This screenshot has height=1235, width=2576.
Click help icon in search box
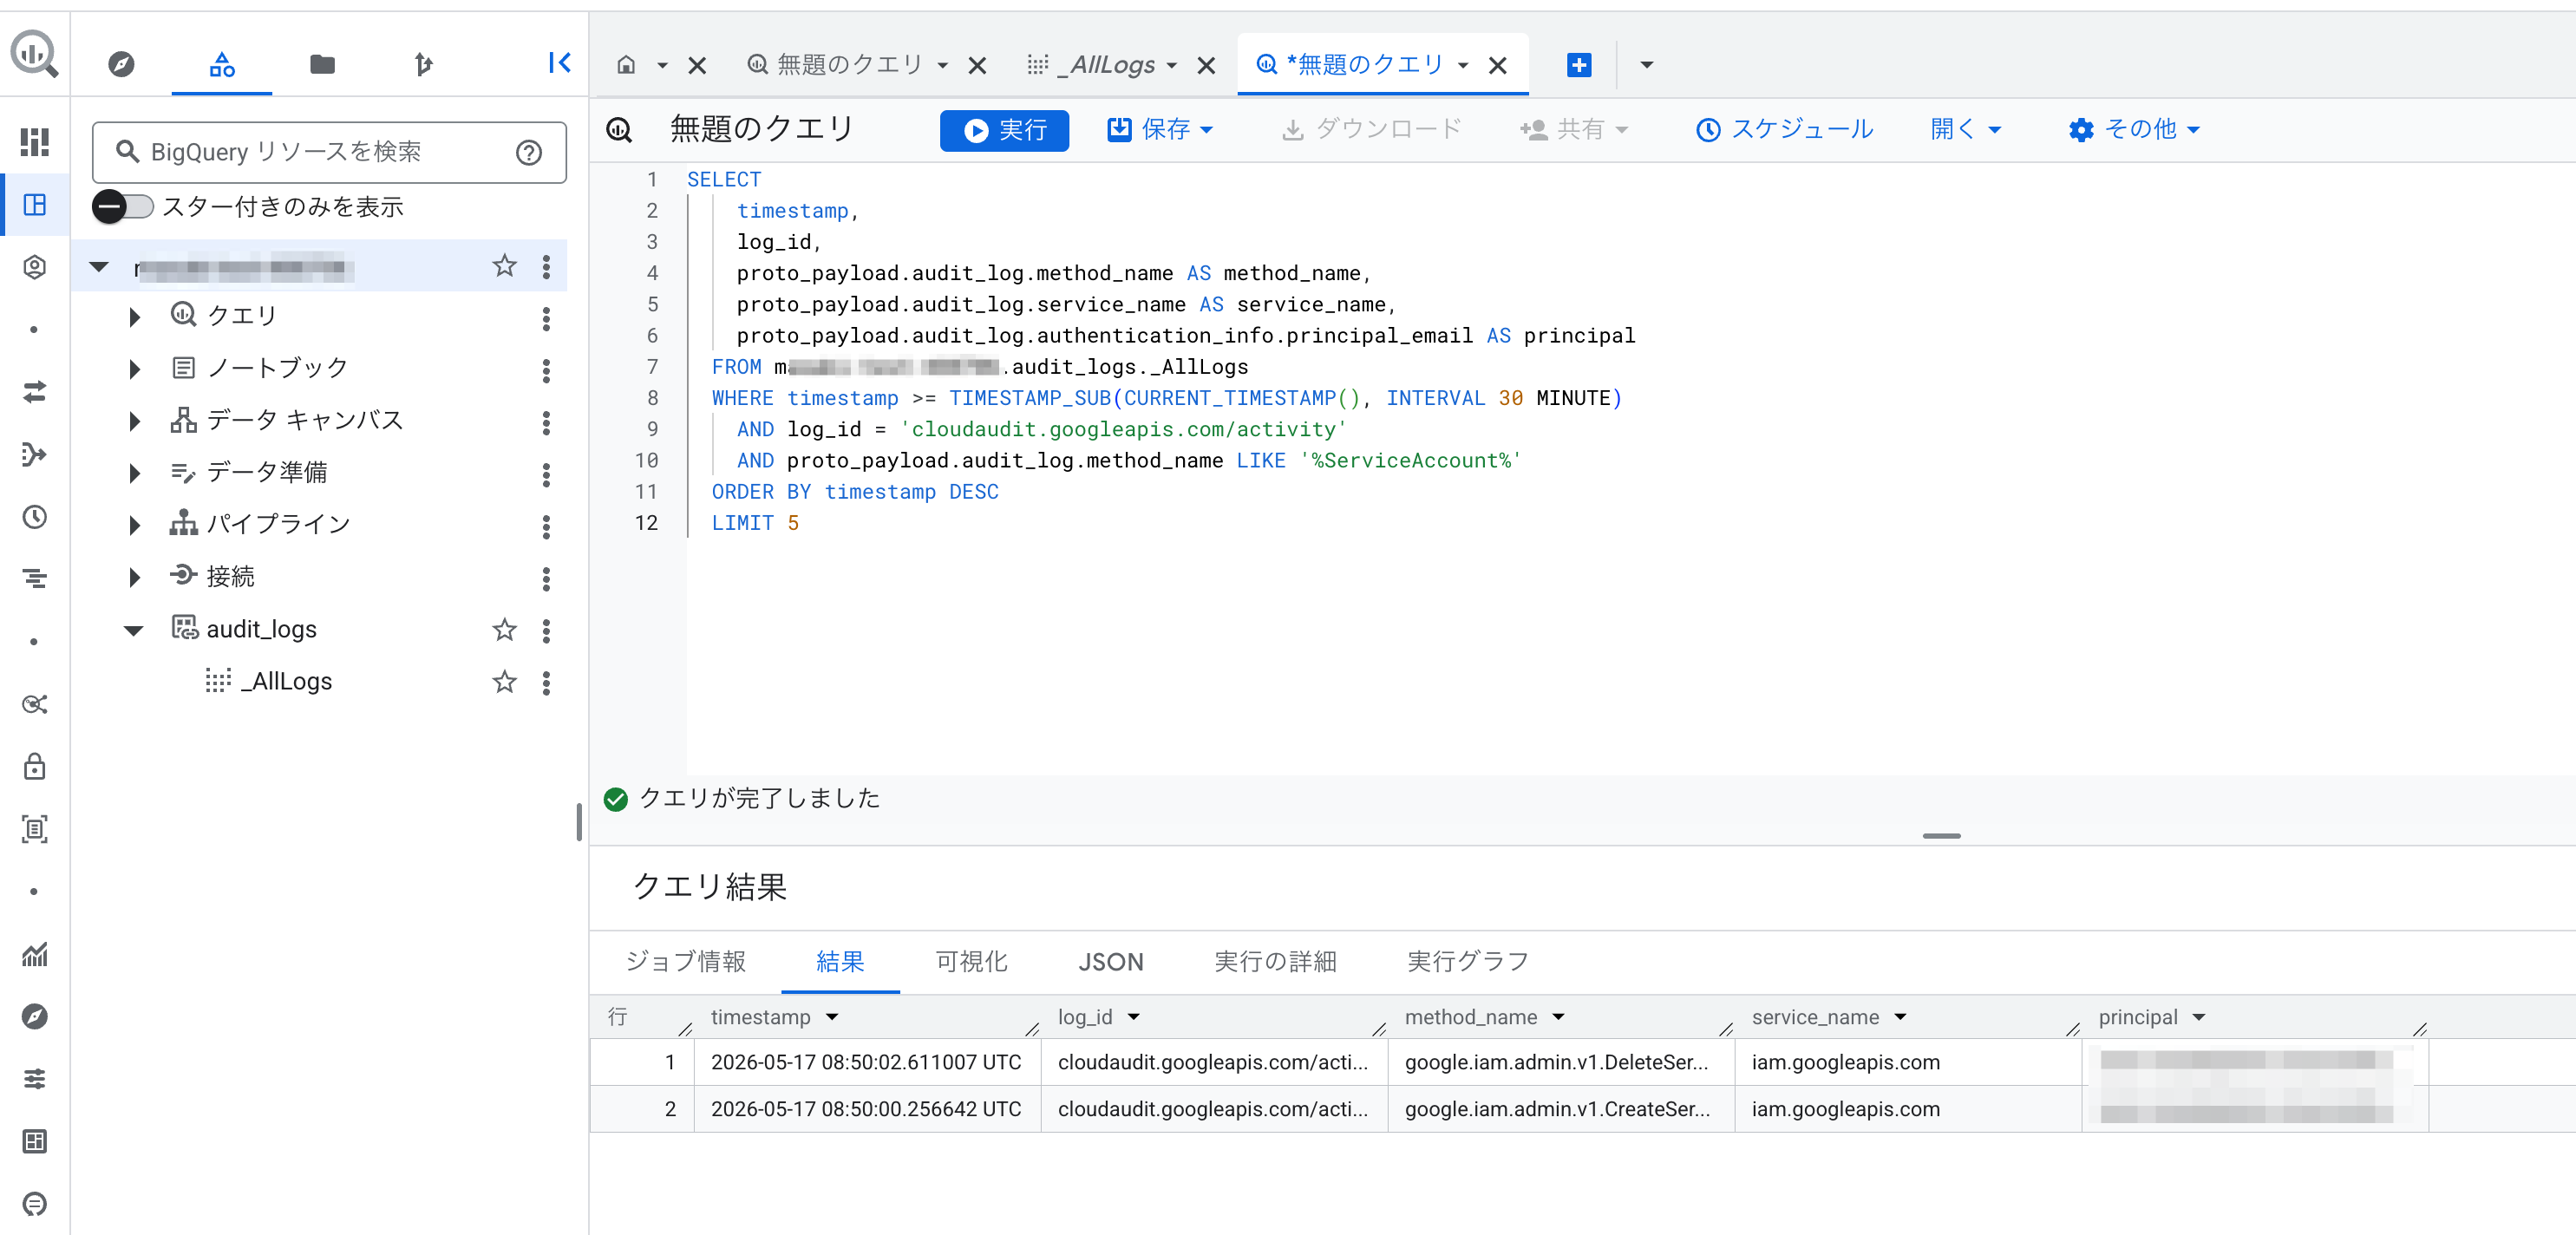[528, 152]
